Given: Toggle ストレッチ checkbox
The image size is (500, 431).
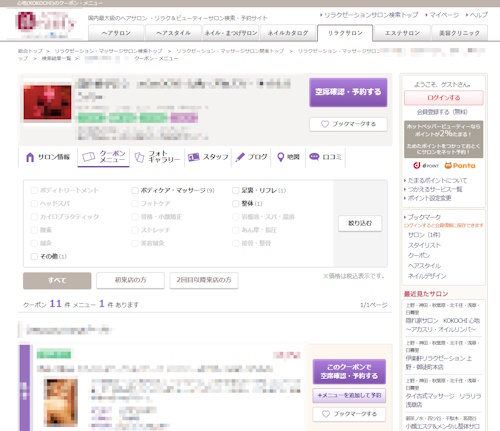Looking at the screenshot, I should point(135,230).
